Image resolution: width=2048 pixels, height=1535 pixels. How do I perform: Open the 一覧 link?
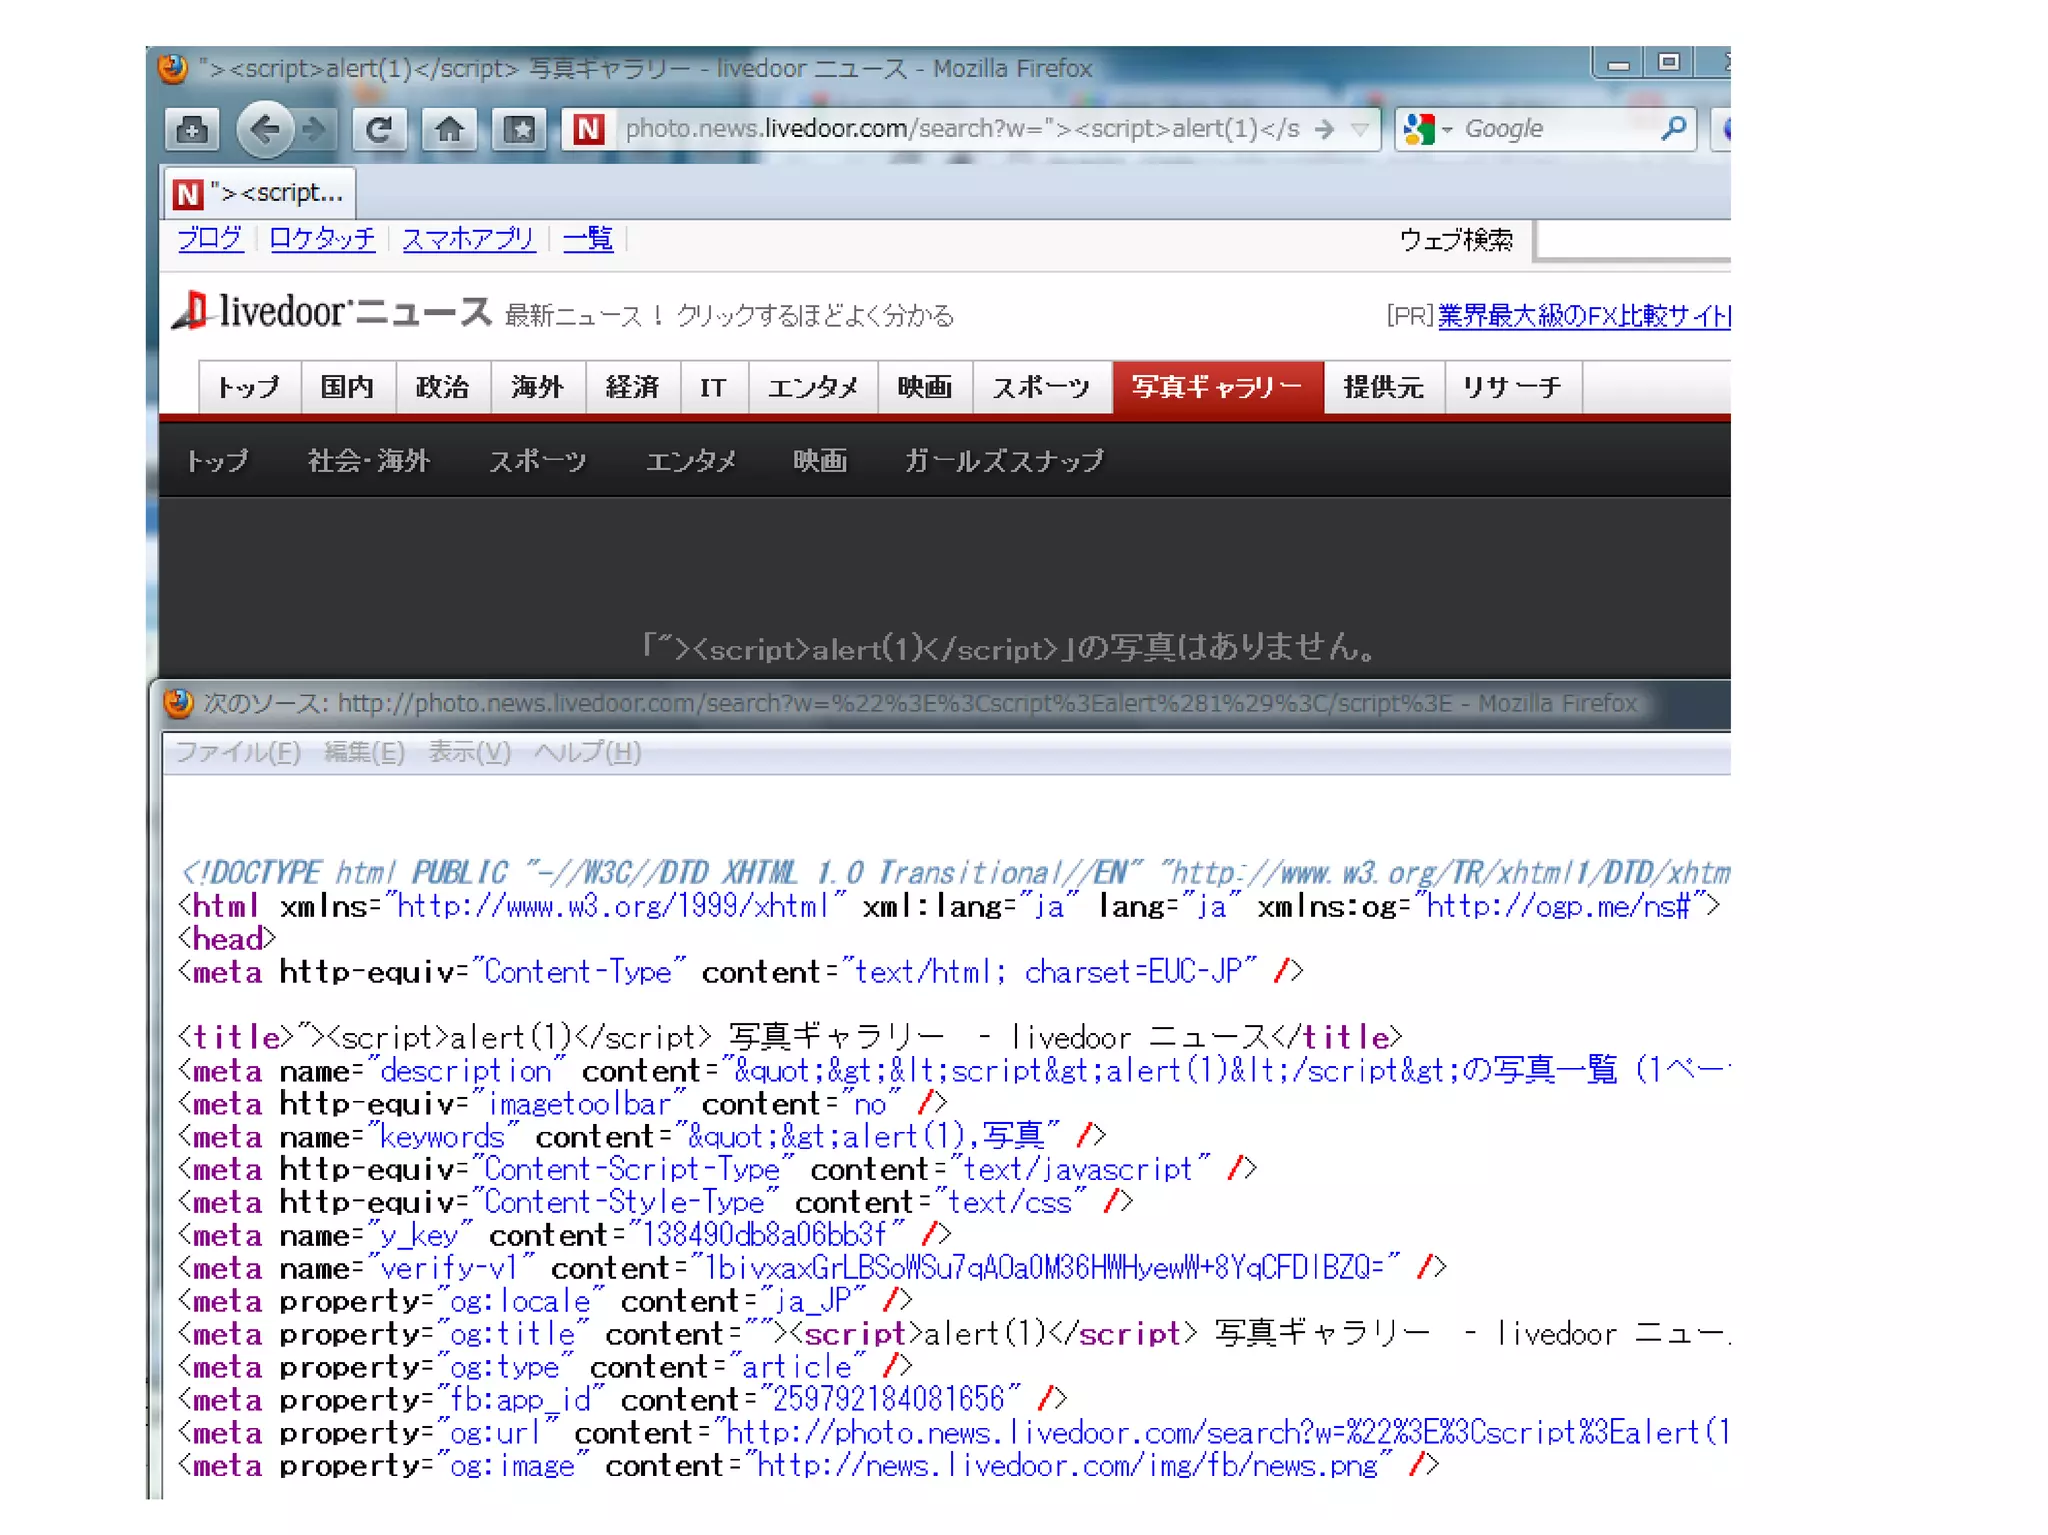[x=588, y=239]
